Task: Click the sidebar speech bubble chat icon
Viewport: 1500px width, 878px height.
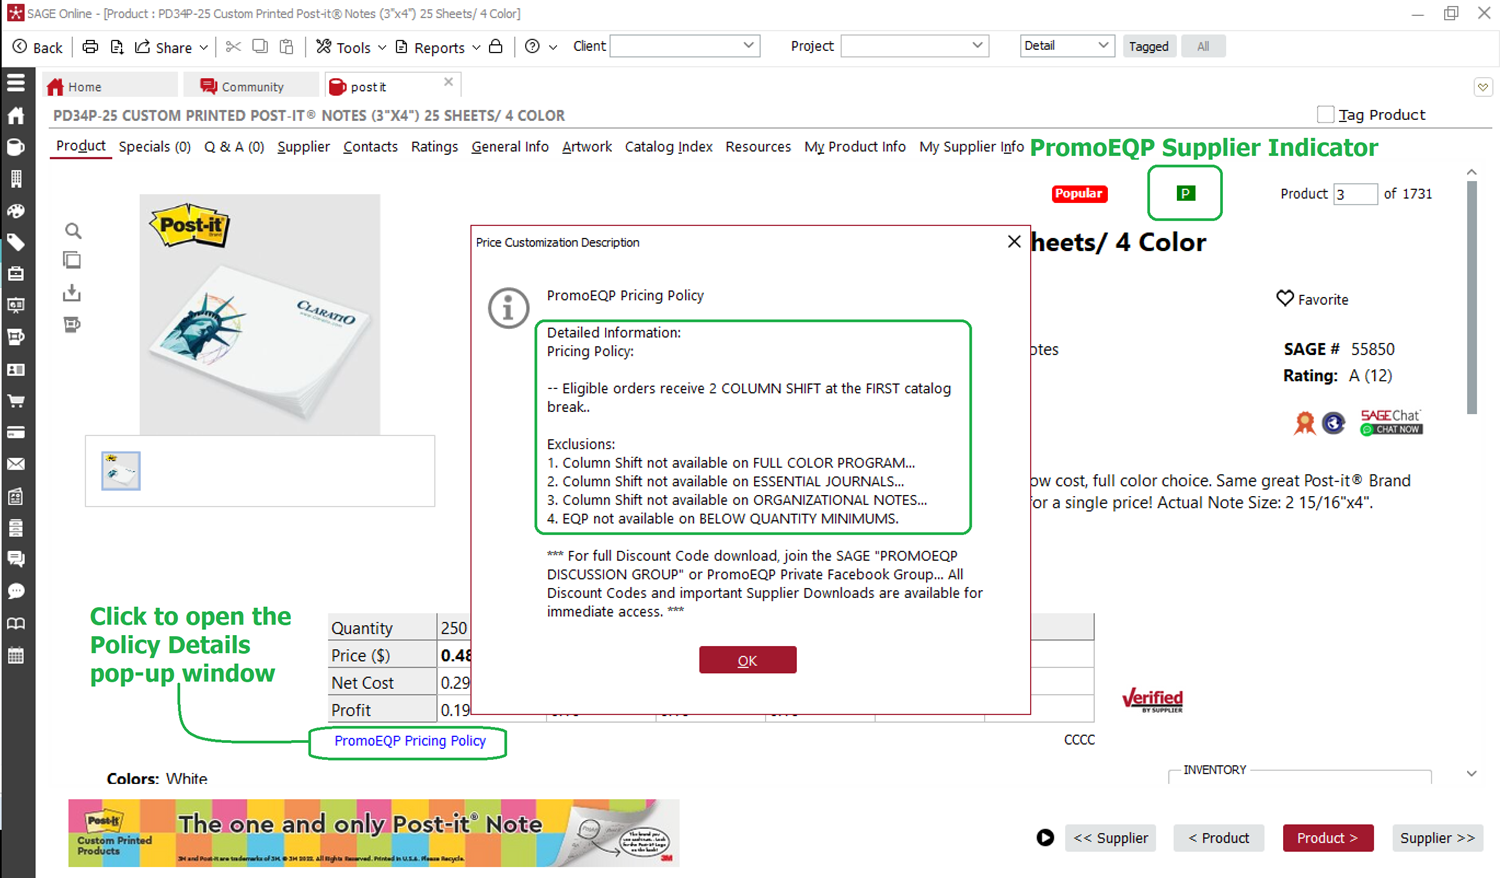Action: (16, 591)
